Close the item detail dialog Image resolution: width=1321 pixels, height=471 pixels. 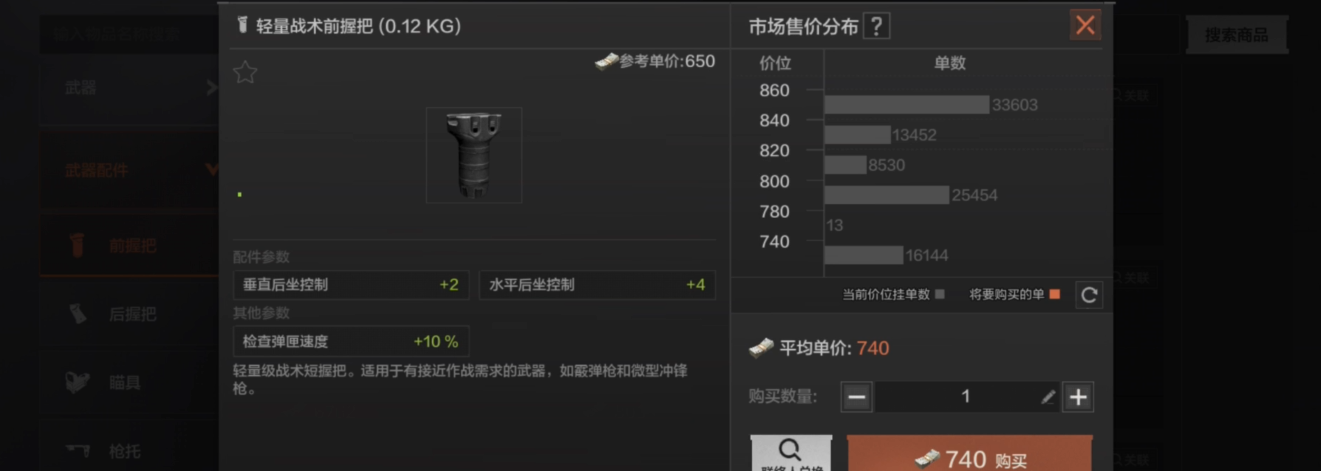pyautogui.click(x=1085, y=25)
